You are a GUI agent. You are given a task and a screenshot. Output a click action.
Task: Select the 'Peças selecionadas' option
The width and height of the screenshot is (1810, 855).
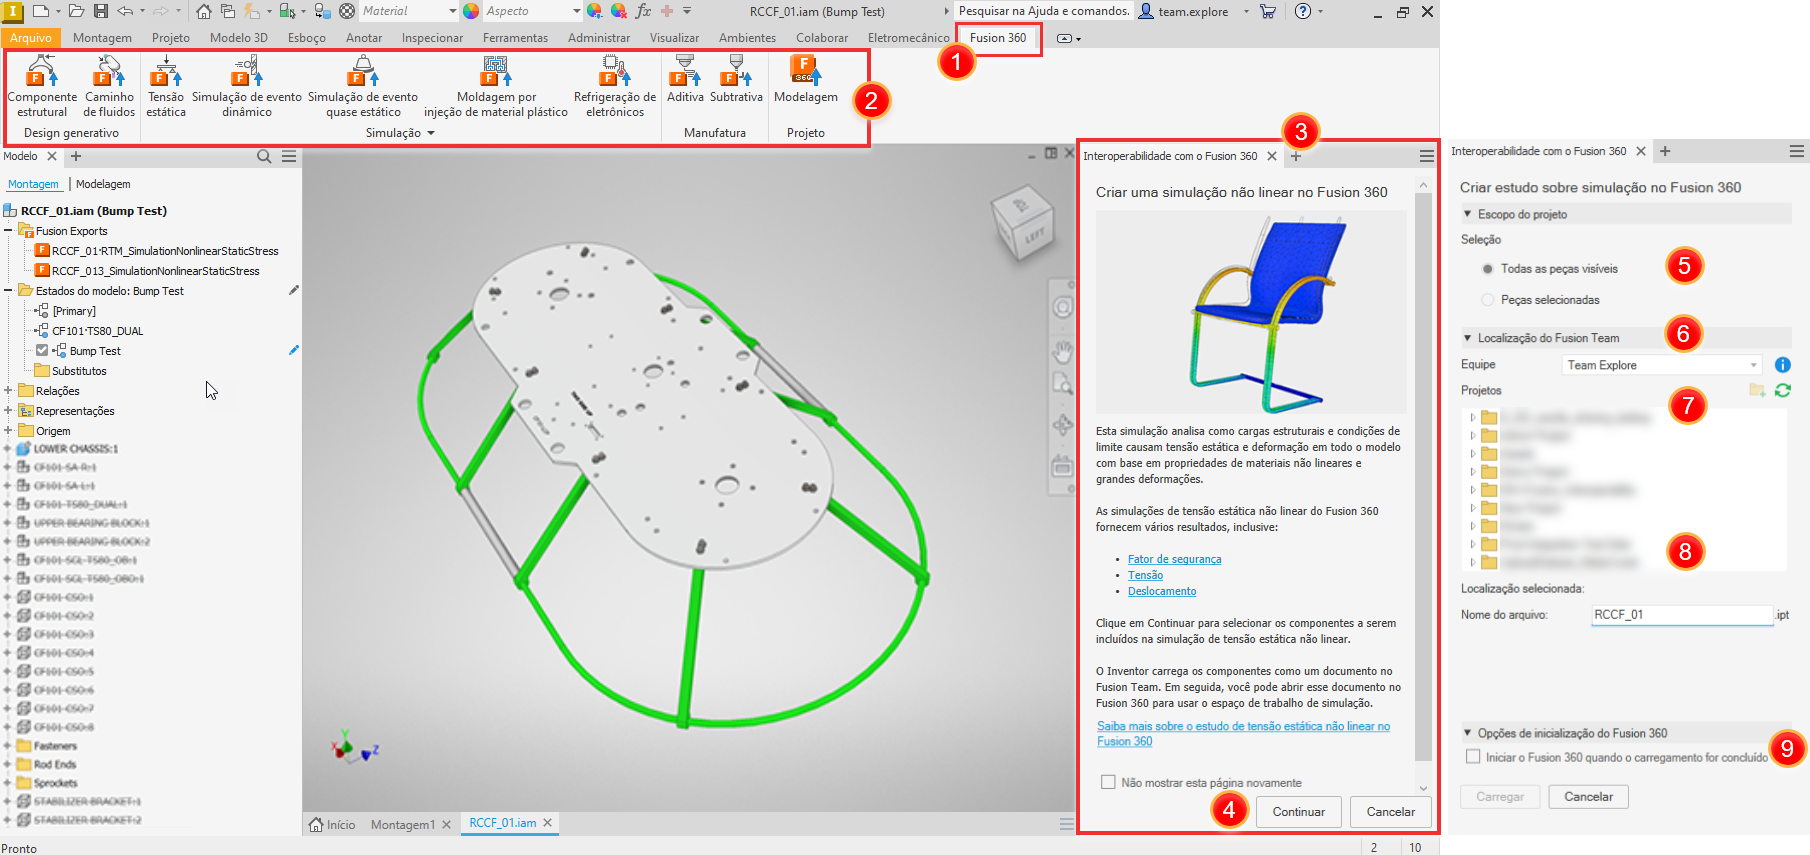coord(1488,300)
